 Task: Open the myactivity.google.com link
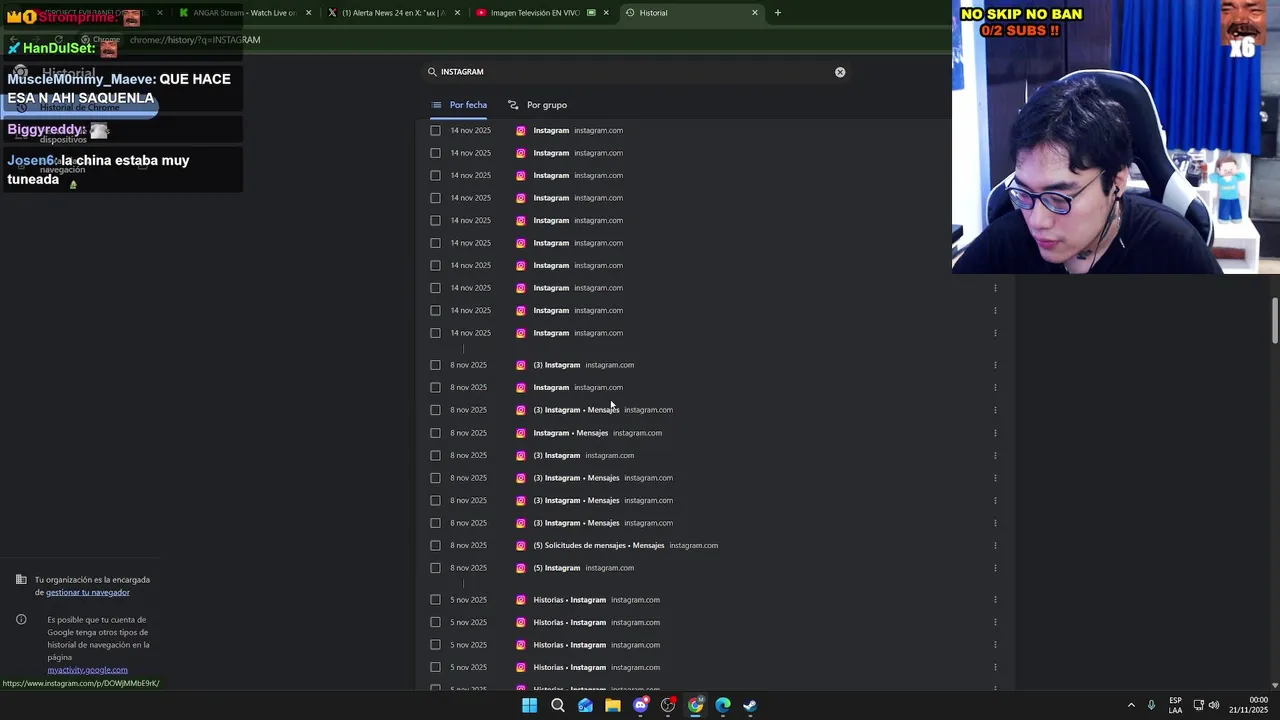coord(87,670)
